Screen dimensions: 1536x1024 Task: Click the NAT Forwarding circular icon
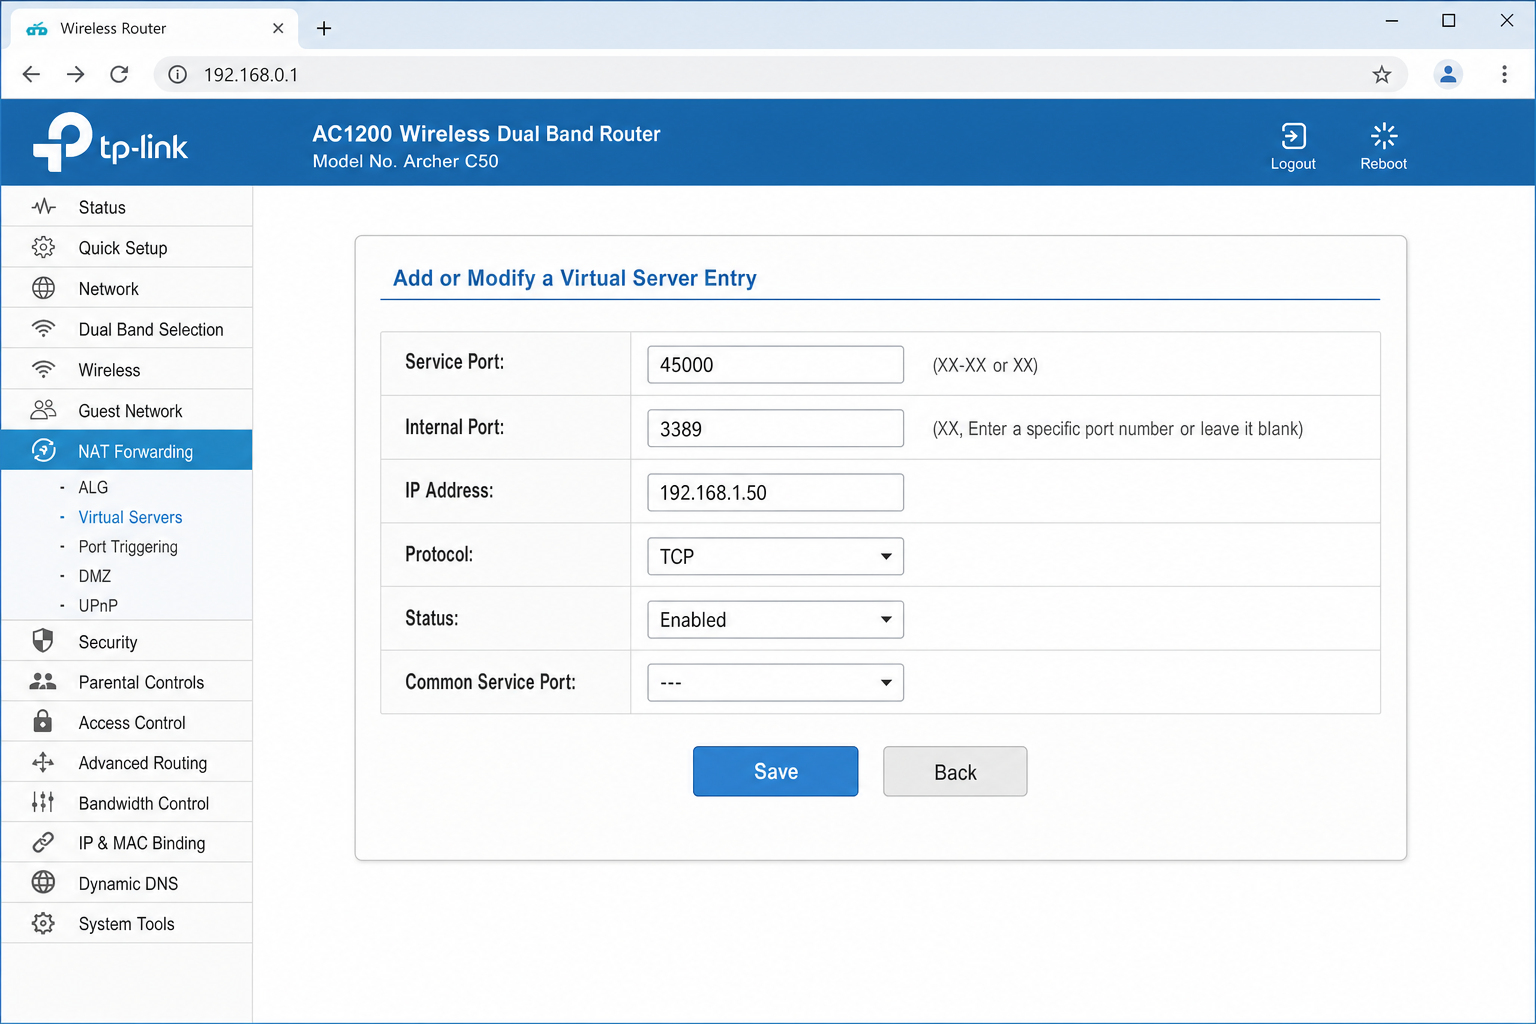(43, 451)
